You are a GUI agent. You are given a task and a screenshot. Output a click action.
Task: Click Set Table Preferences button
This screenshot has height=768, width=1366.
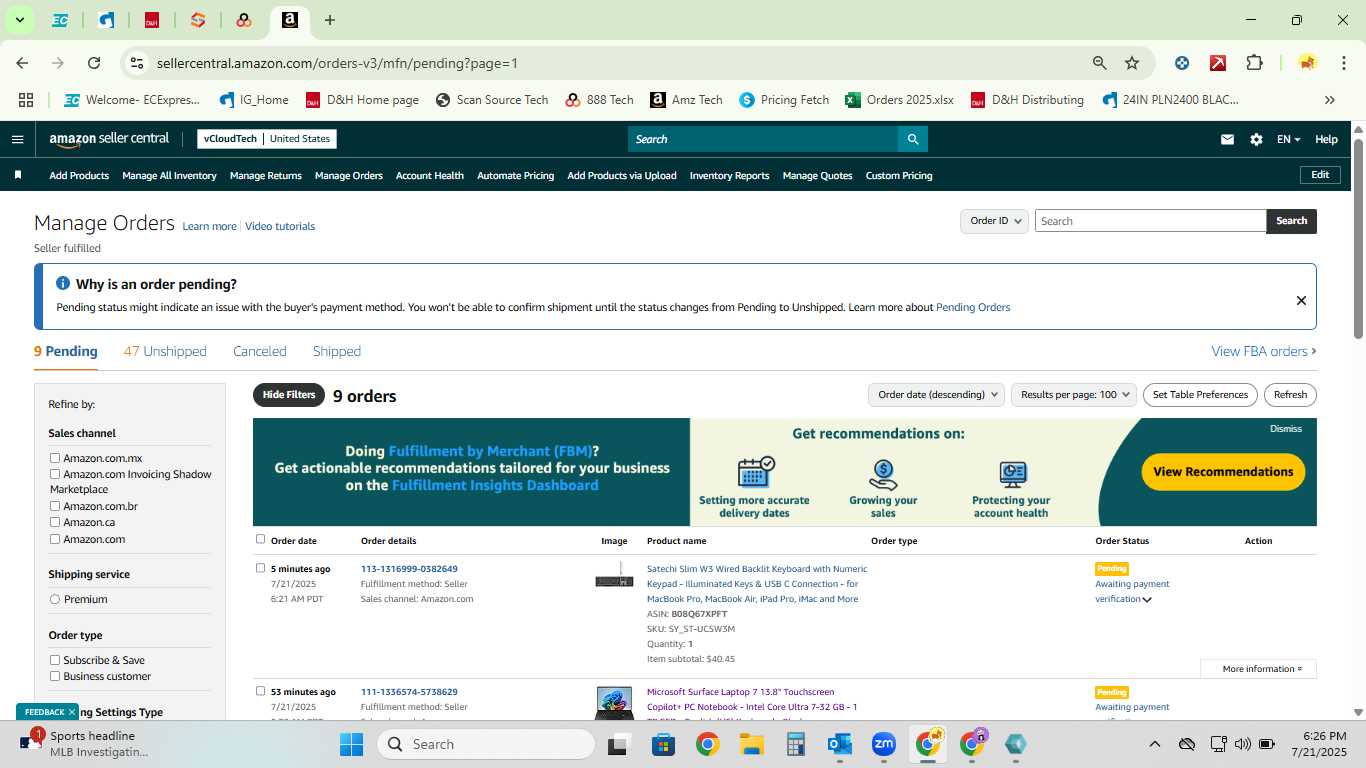pyautogui.click(x=1200, y=395)
